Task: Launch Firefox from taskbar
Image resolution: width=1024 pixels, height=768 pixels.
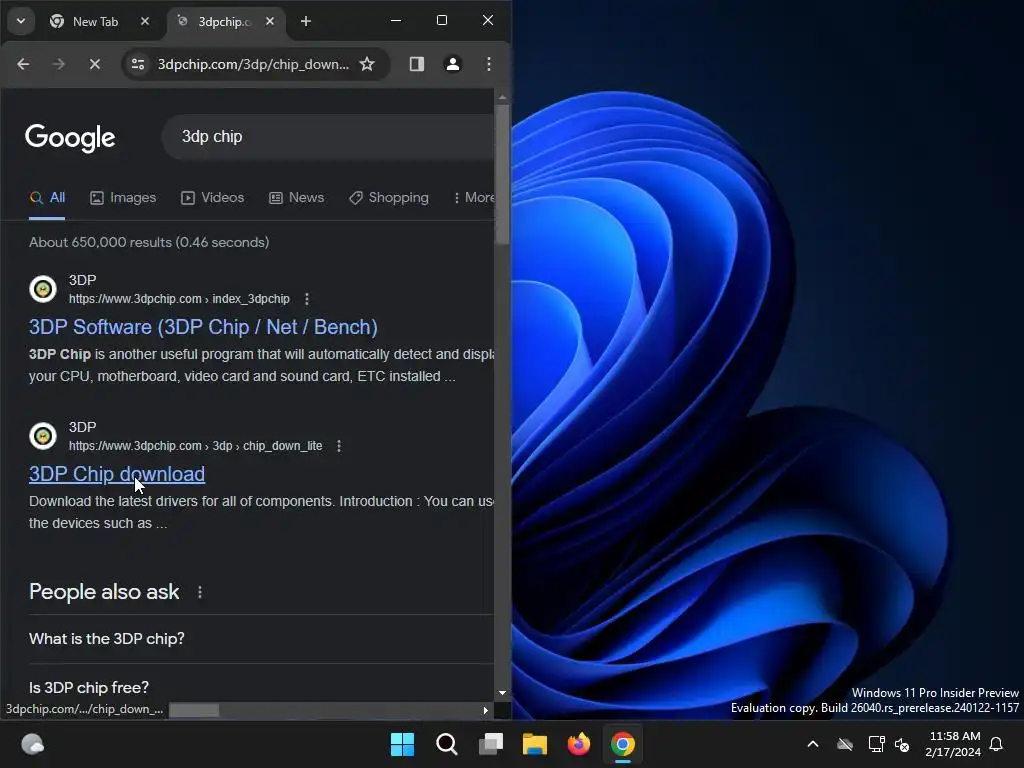Action: click(x=579, y=744)
